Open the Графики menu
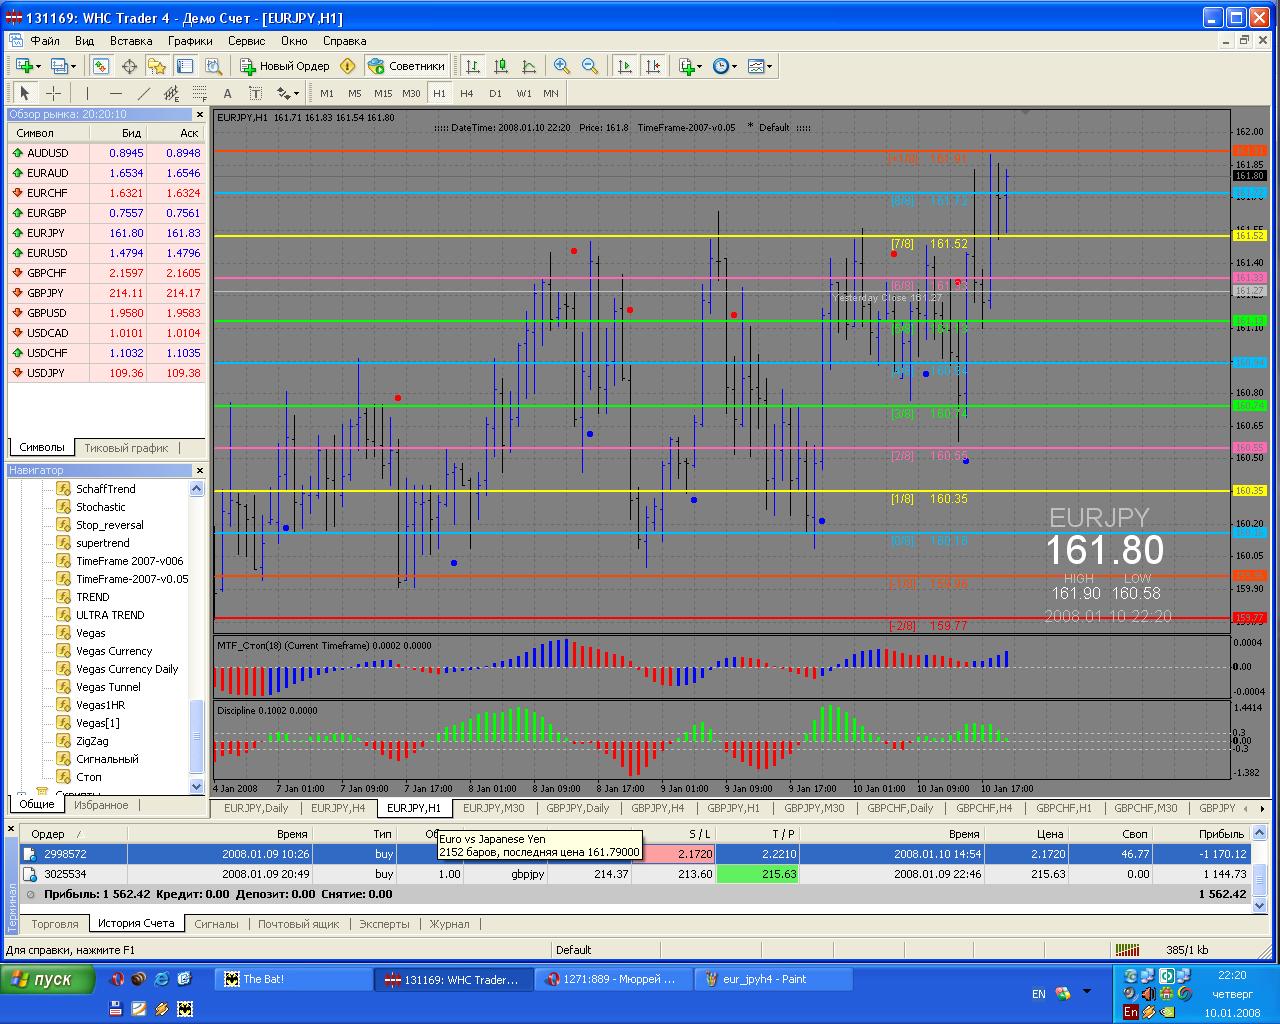Viewport: 1280px width, 1024px height. point(190,41)
